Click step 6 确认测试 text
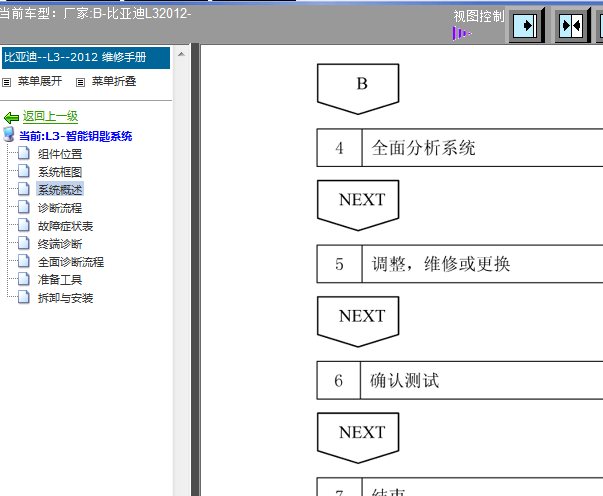603x496 pixels. tap(404, 381)
